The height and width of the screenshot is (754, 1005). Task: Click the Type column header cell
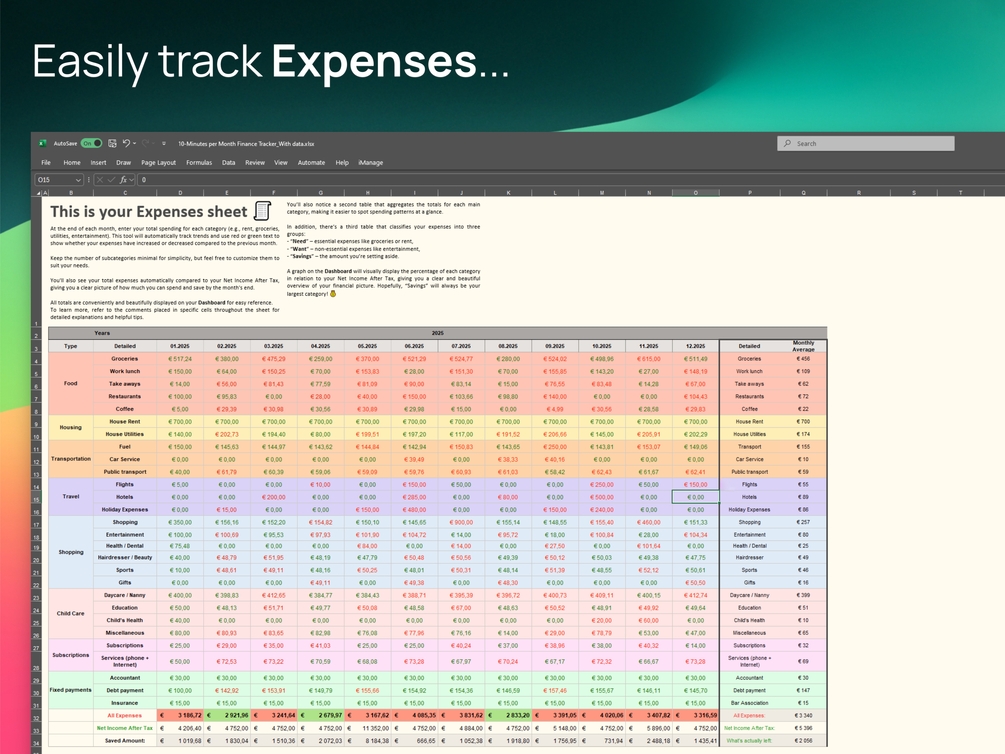tap(71, 346)
